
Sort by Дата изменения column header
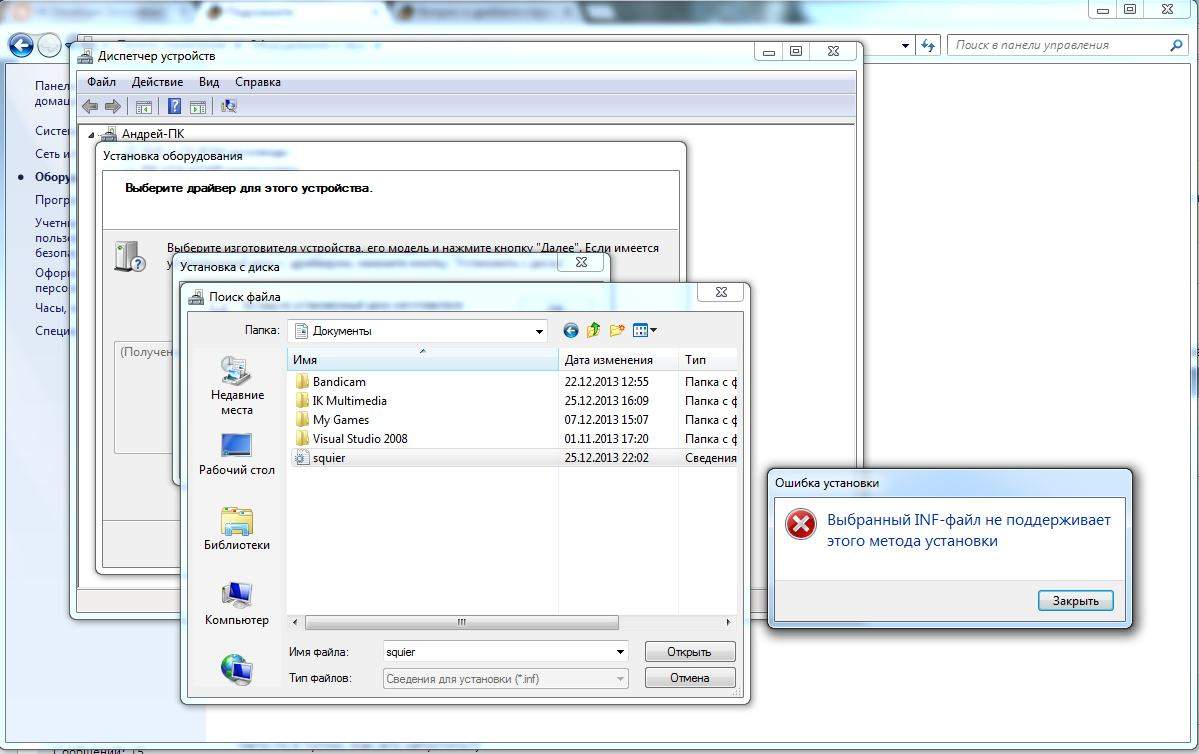tap(619, 359)
